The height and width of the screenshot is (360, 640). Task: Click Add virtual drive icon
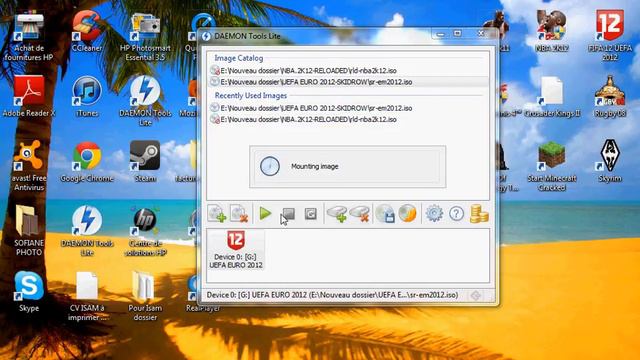338,213
